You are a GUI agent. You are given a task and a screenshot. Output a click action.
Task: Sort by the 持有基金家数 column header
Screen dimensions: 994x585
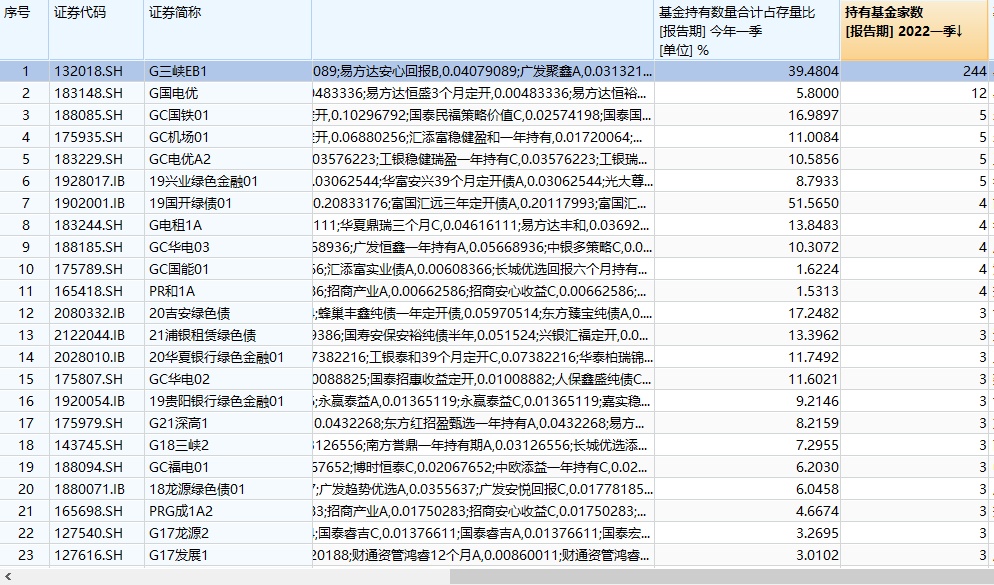(x=915, y=30)
